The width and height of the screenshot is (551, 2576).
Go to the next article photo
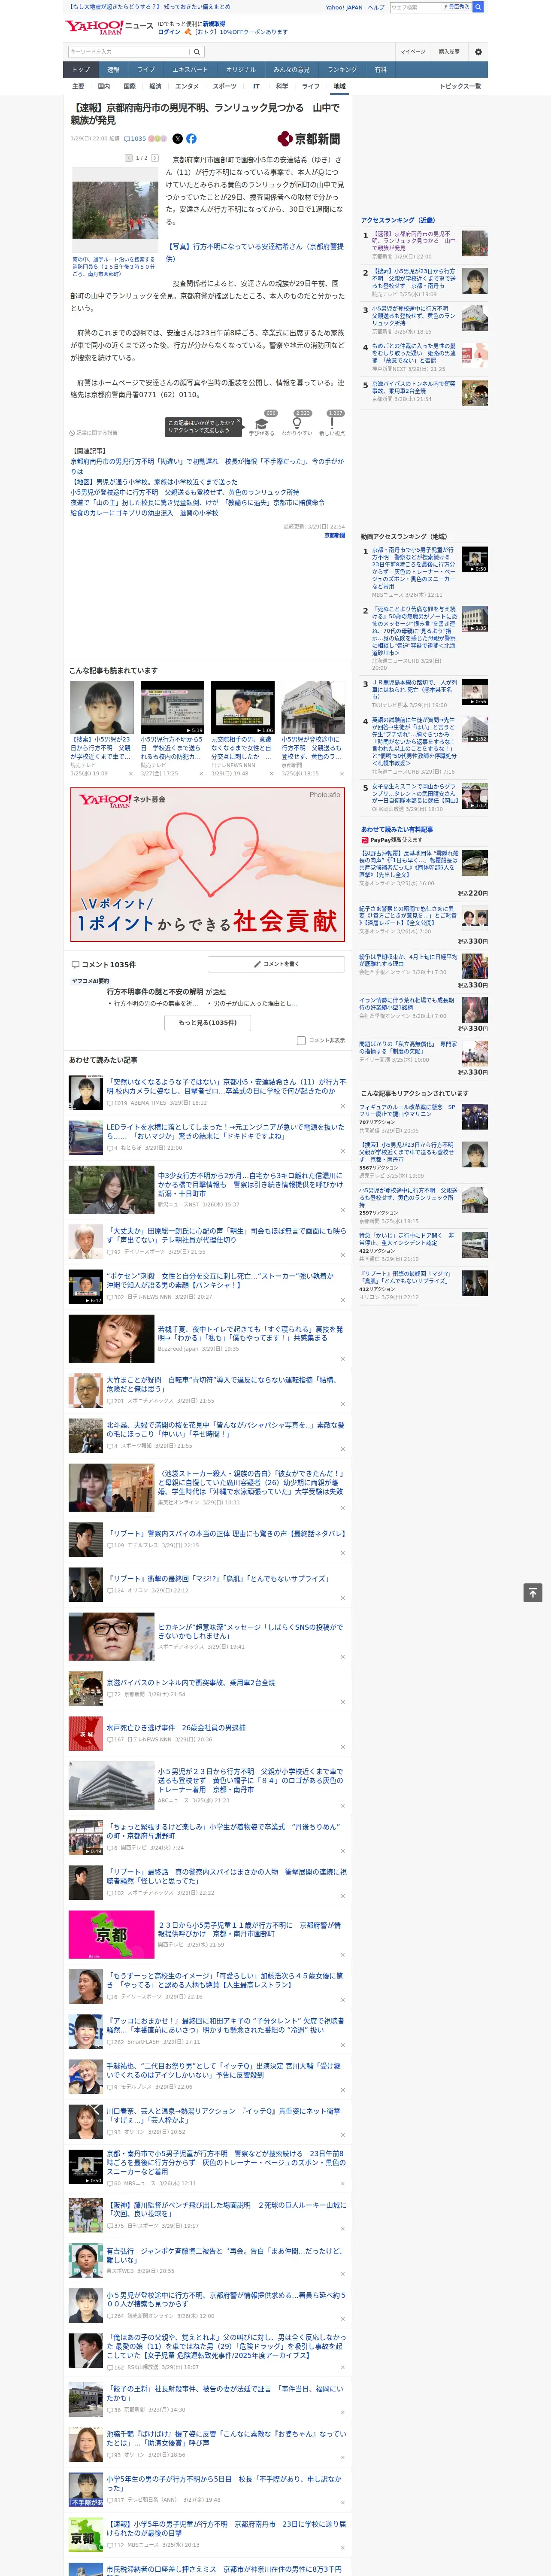coord(154,158)
